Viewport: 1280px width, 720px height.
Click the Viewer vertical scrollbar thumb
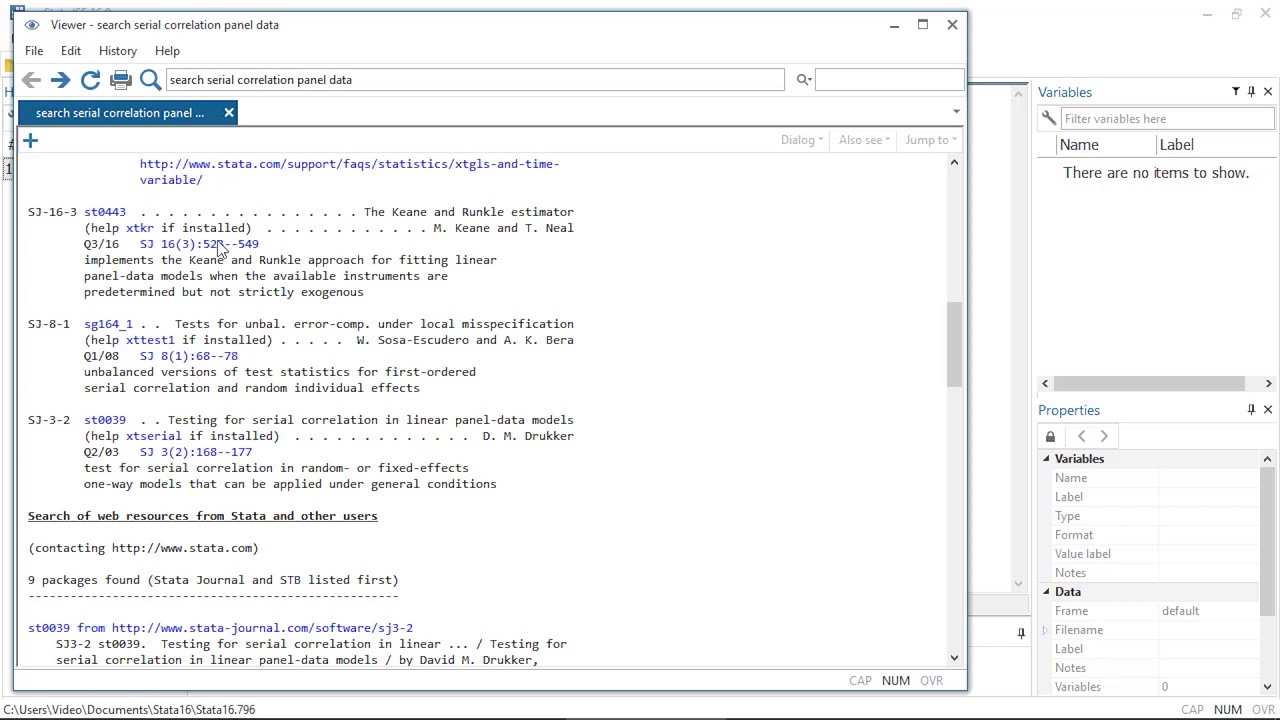tap(954, 344)
